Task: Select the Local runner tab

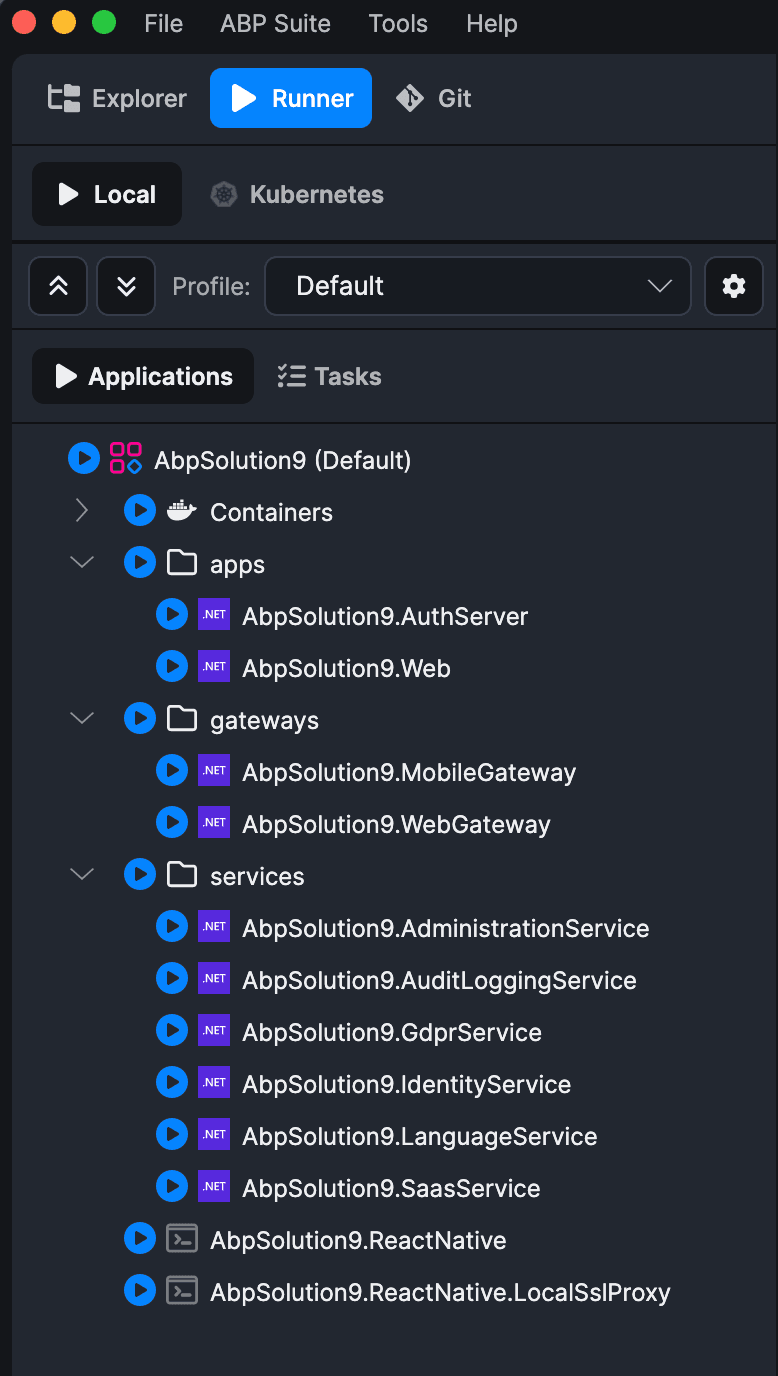Action: [107, 194]
